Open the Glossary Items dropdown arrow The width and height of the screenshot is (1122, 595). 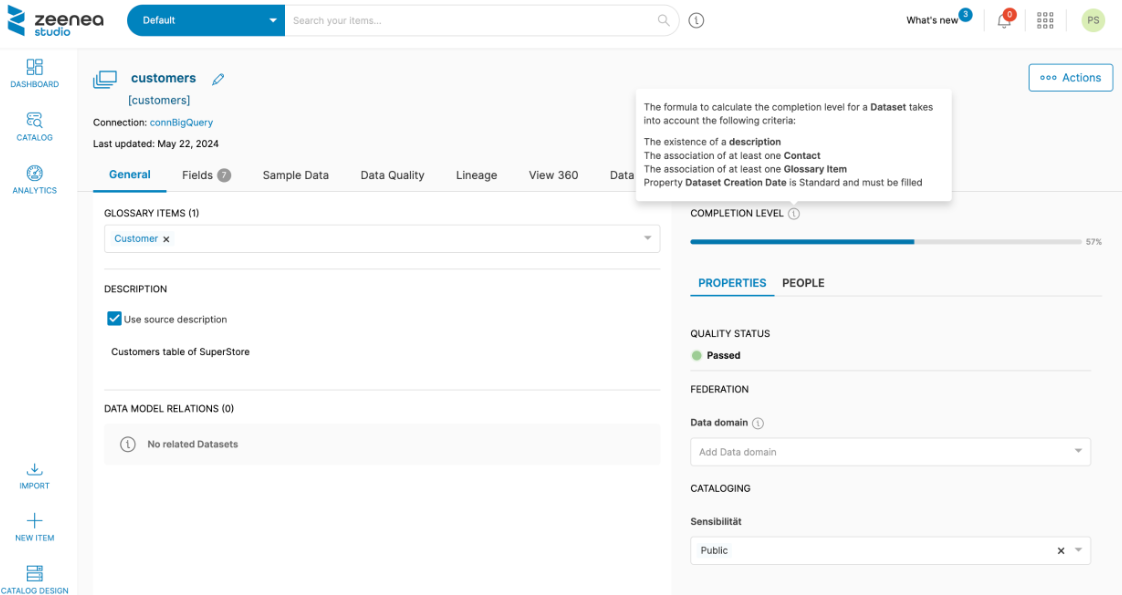[x=647, y=238]
